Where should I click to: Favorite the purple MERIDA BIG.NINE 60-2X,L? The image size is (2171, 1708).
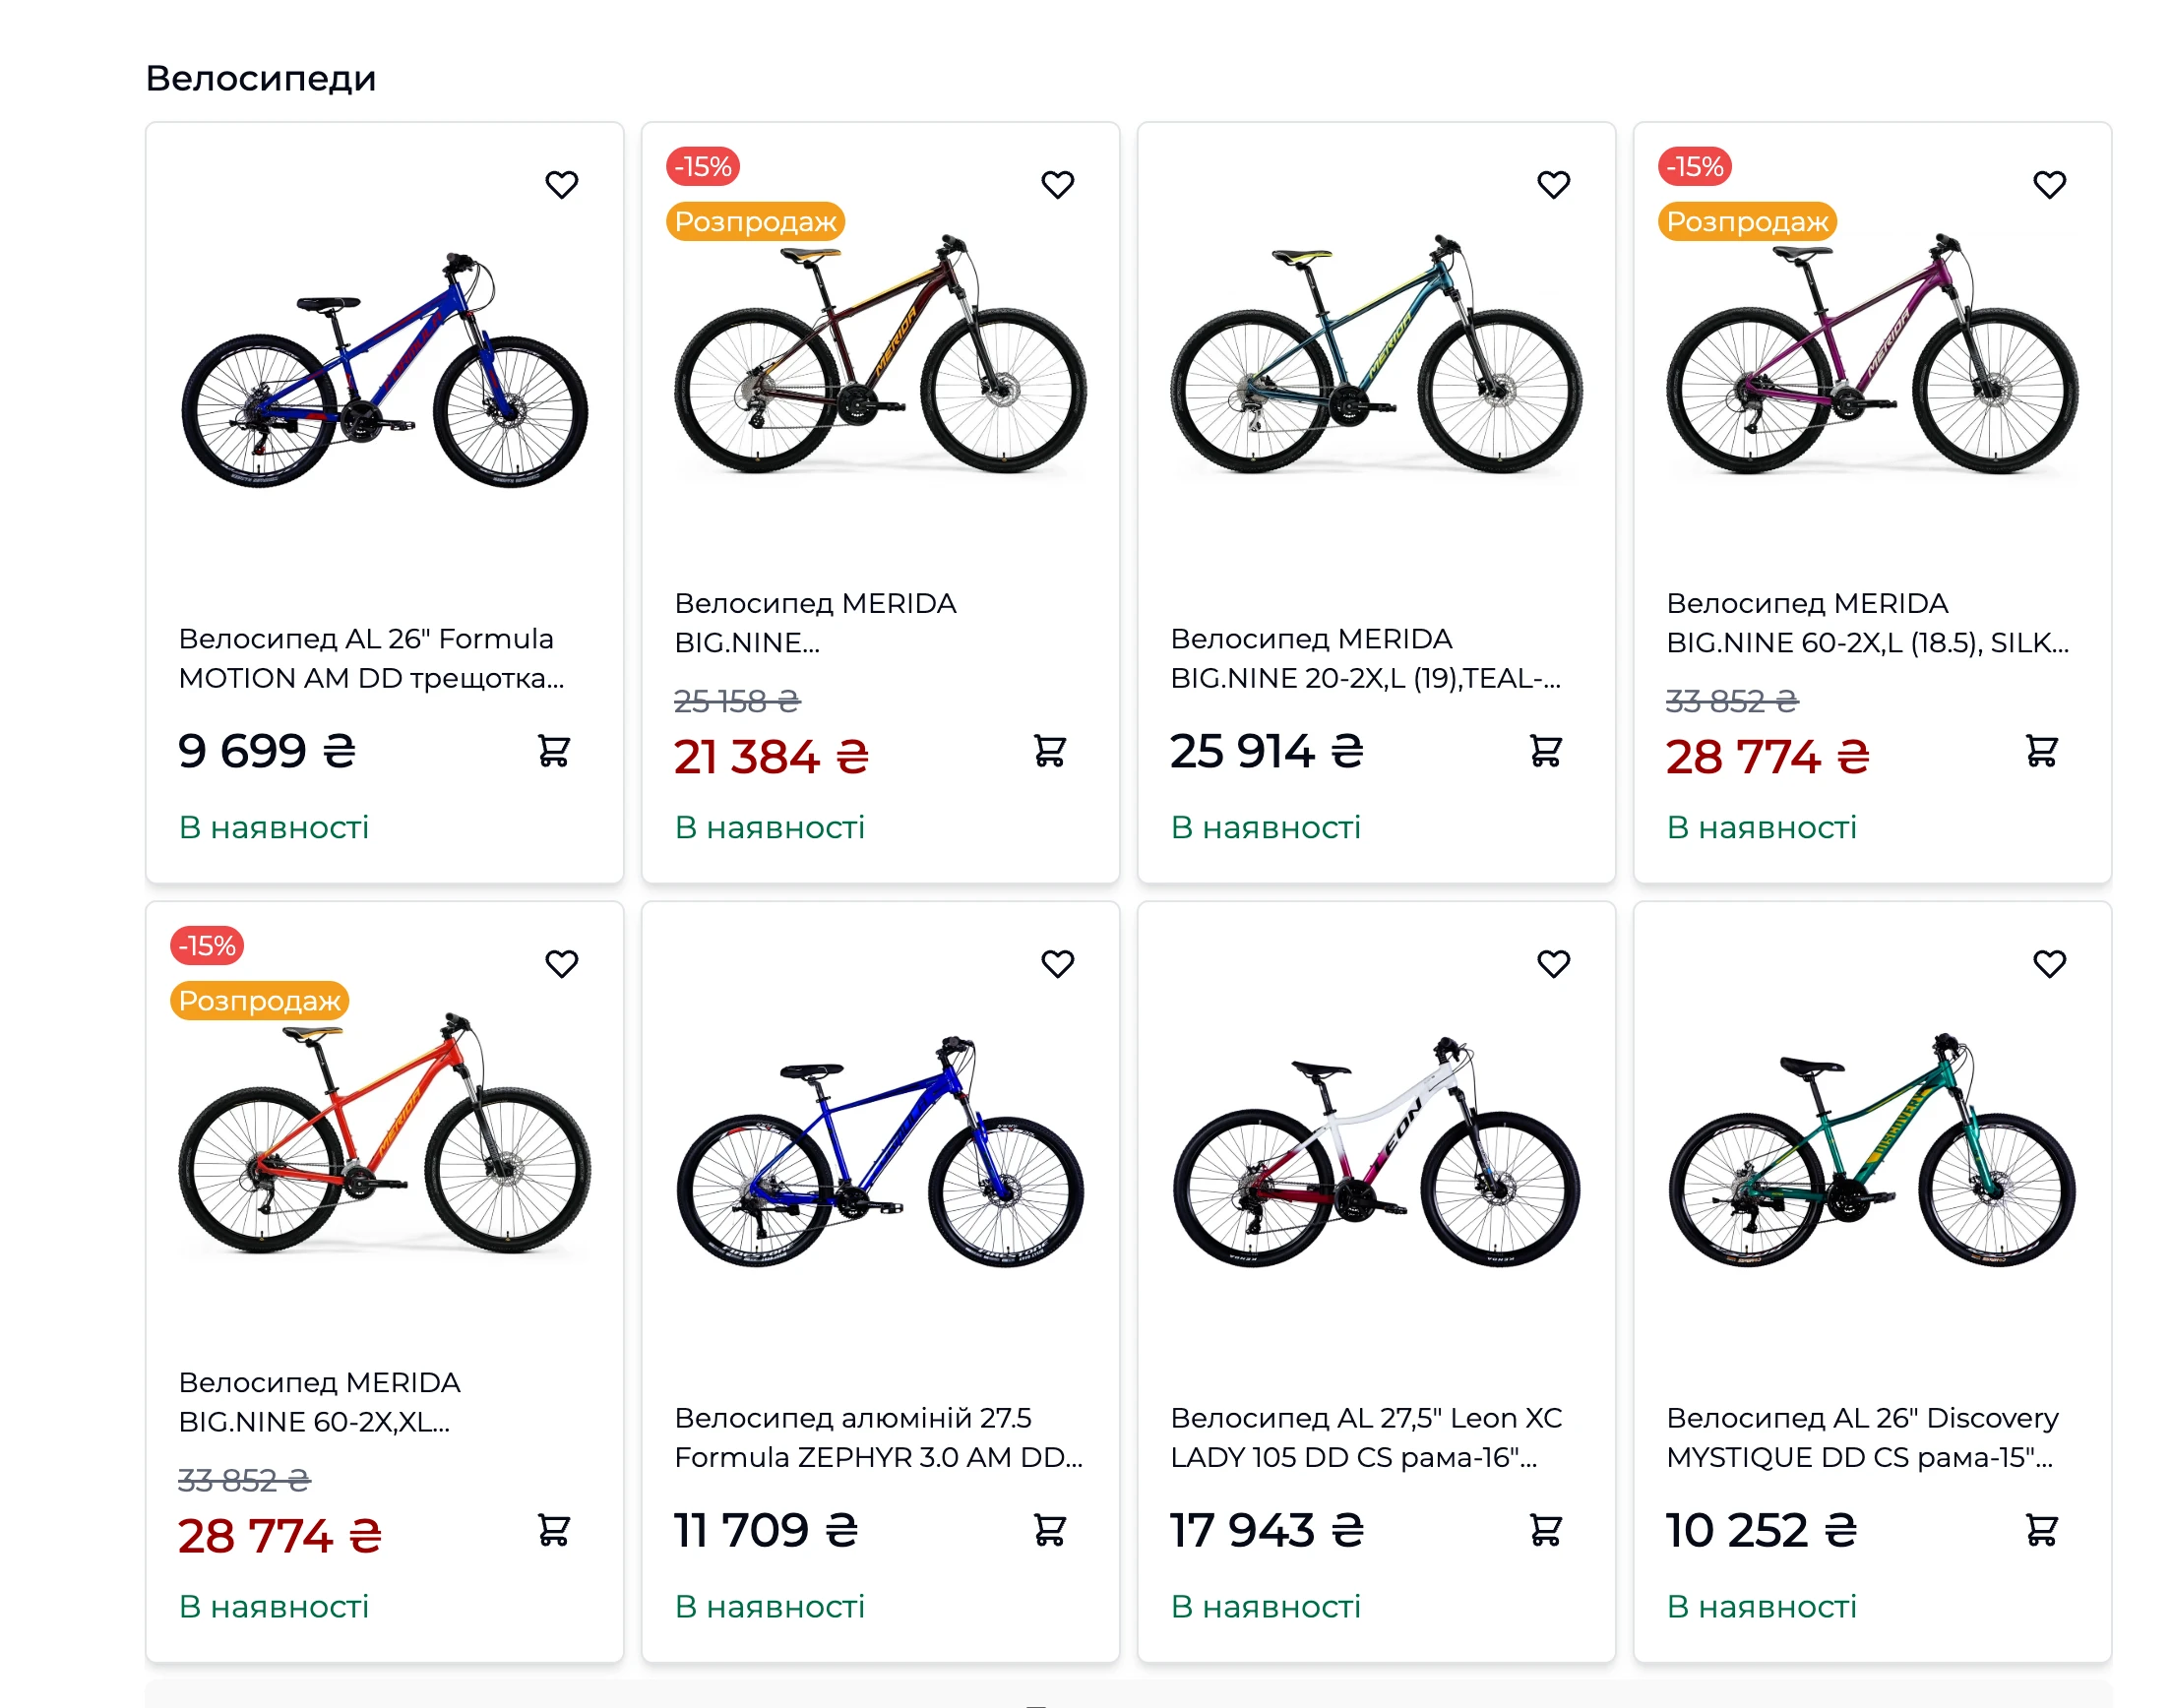point(2049,184)
